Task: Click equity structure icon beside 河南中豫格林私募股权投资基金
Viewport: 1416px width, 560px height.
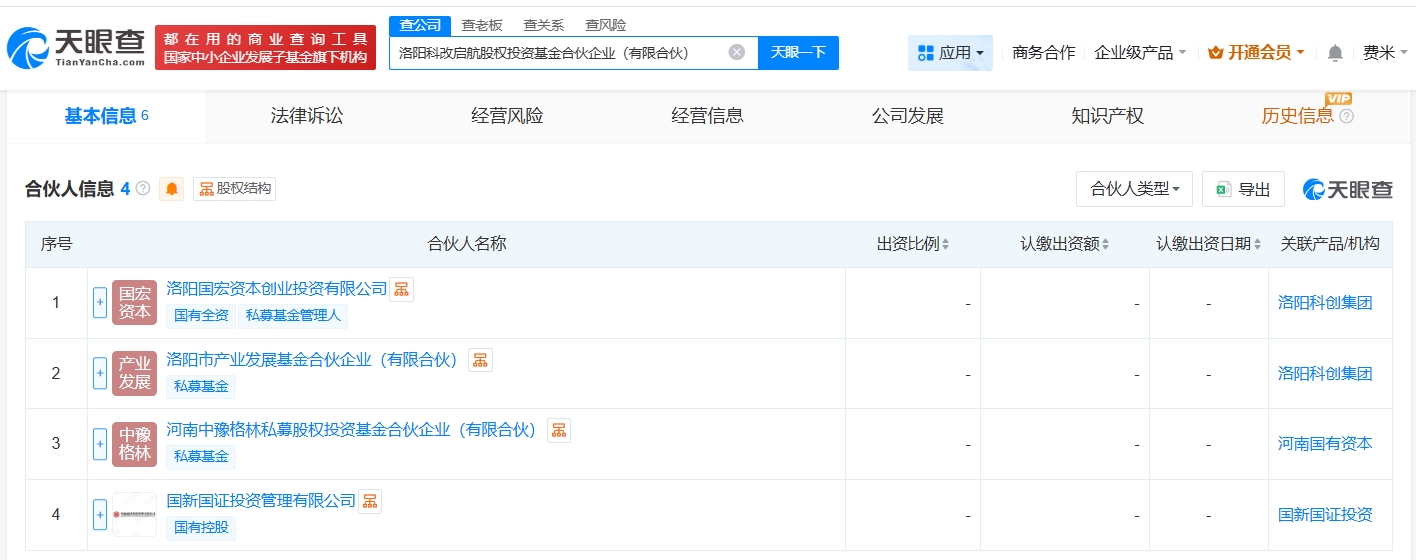Action: coord(558,430)
